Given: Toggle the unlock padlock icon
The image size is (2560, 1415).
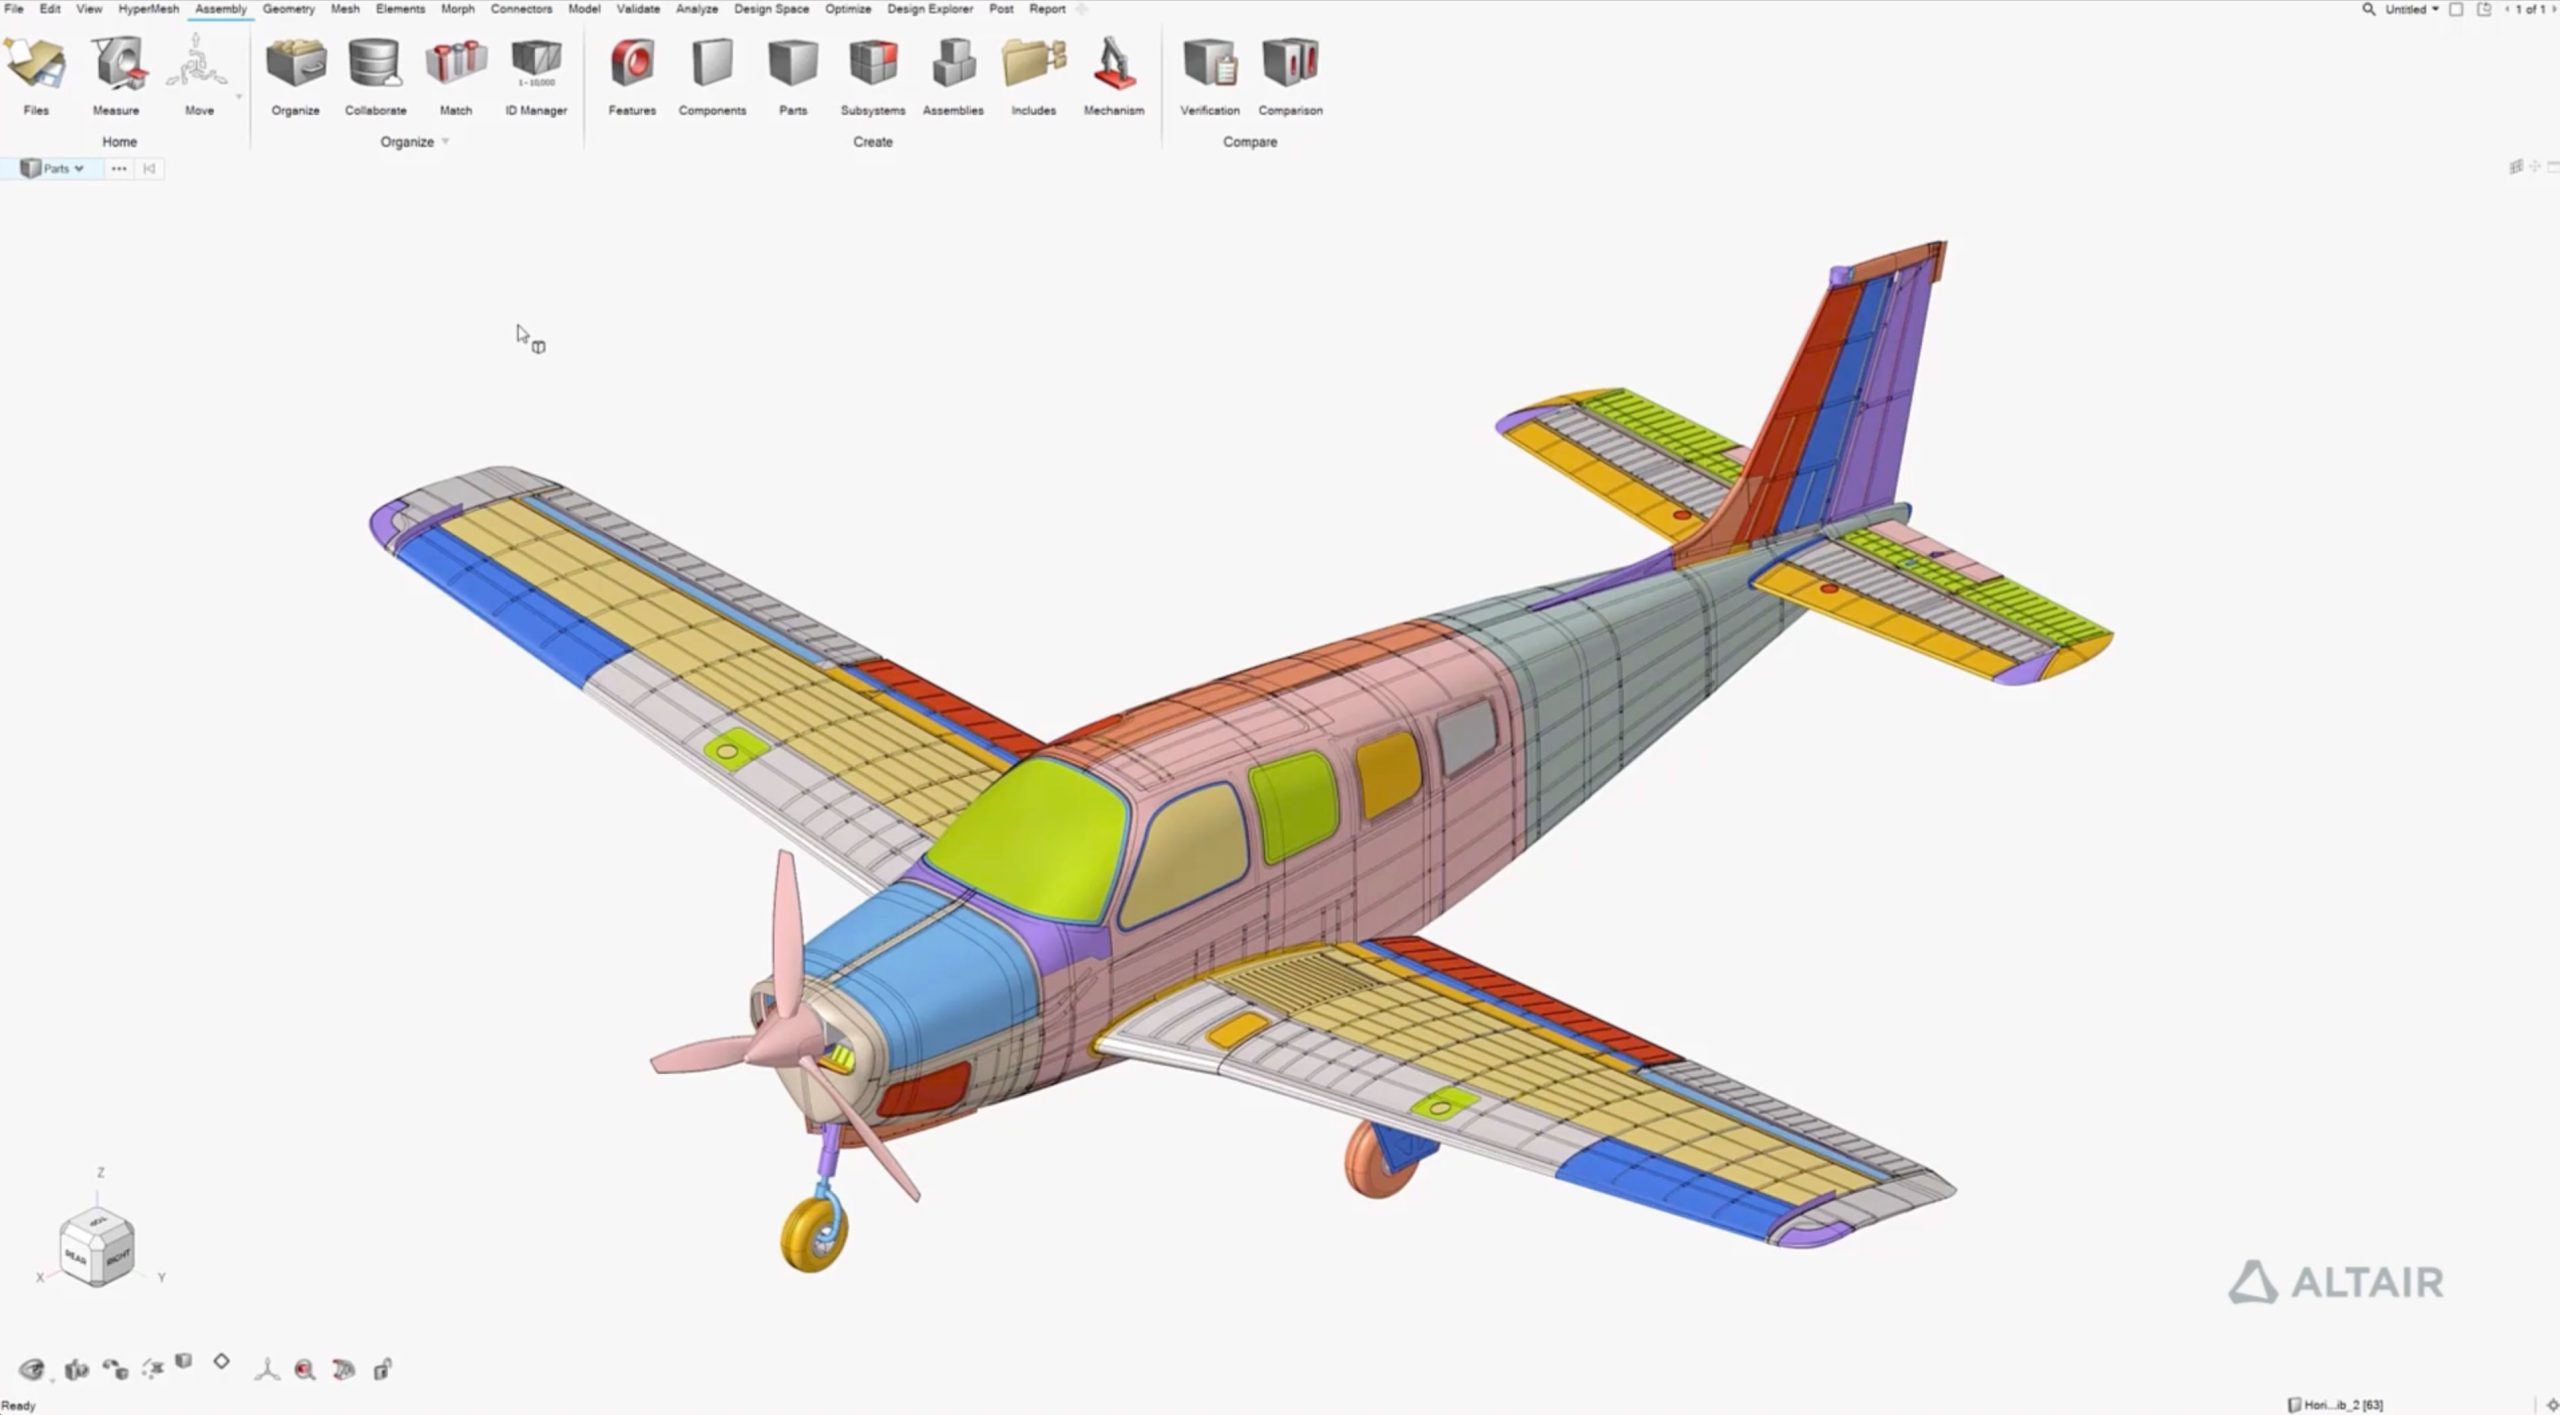Looking at the screenshot, I should [x=382, y=1369].
